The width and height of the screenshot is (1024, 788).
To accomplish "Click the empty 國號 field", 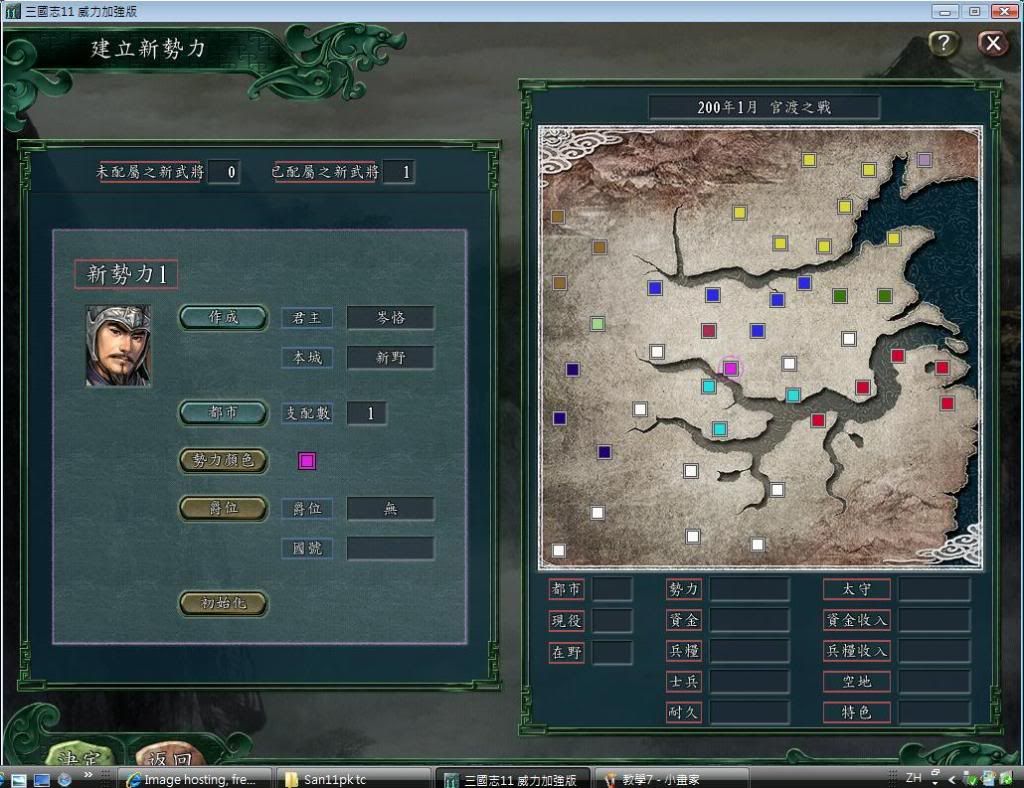I will pyautogui.click(x=391, y=548).
